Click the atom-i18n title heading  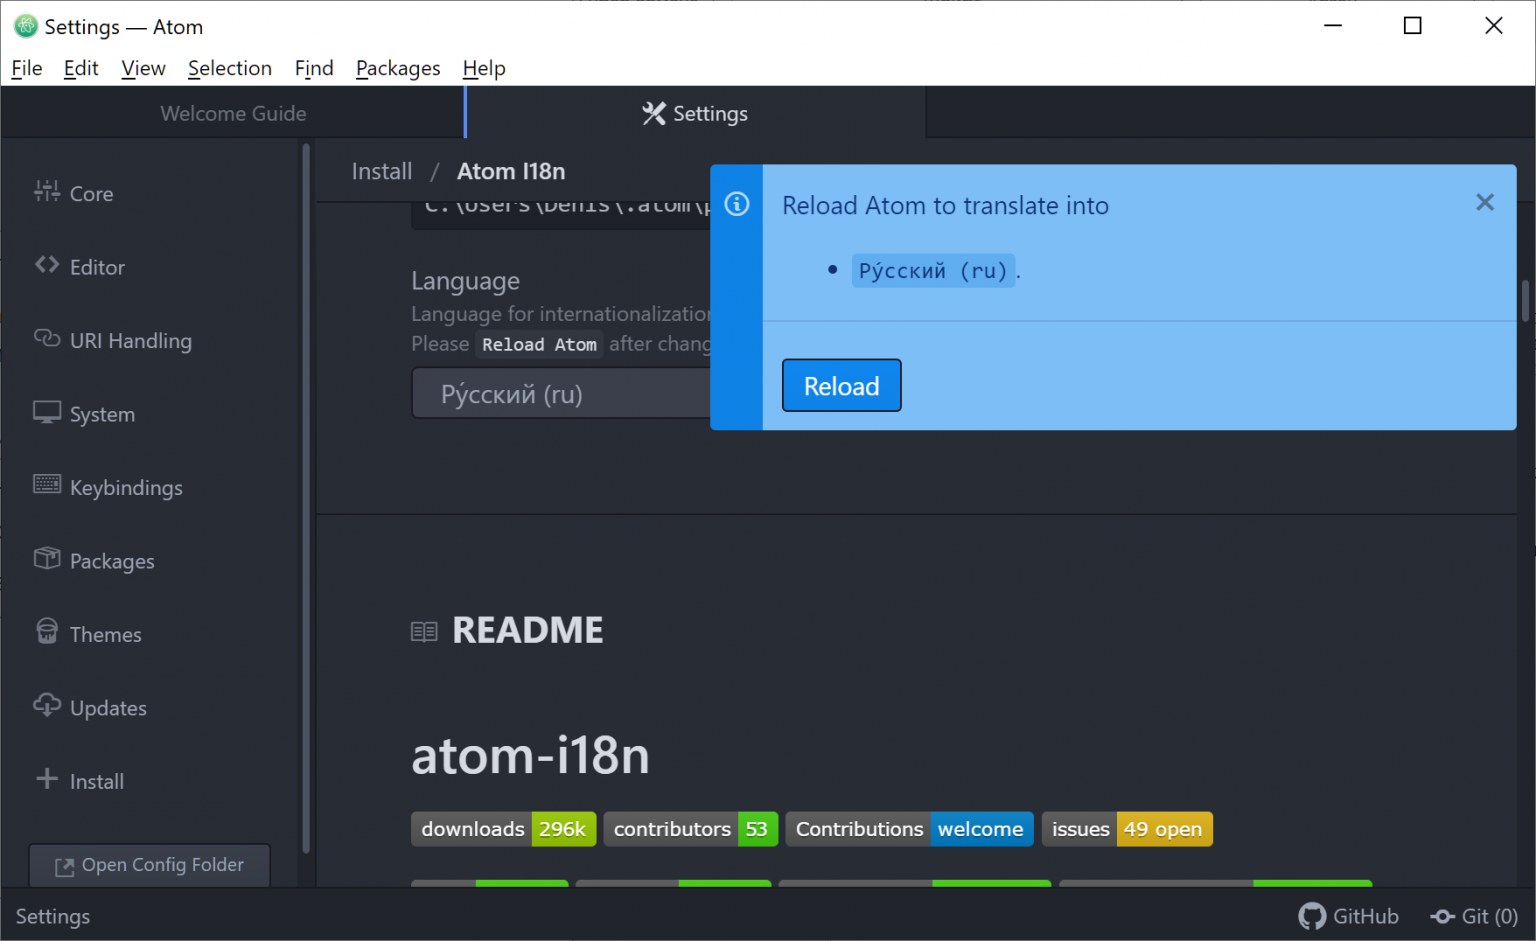530,755
